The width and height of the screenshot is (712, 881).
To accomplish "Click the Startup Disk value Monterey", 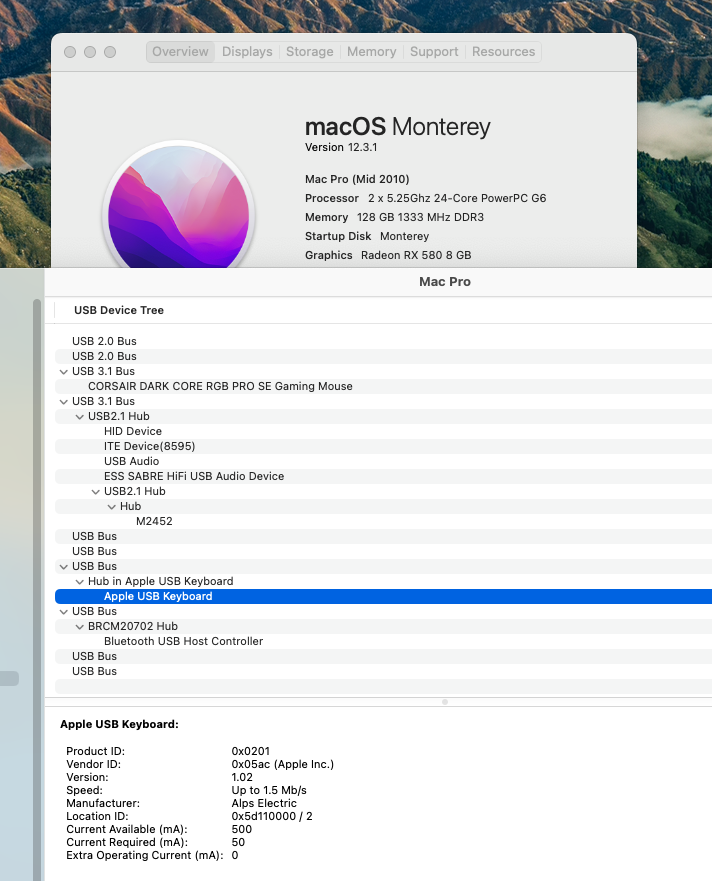I will (x=405, y=237).
